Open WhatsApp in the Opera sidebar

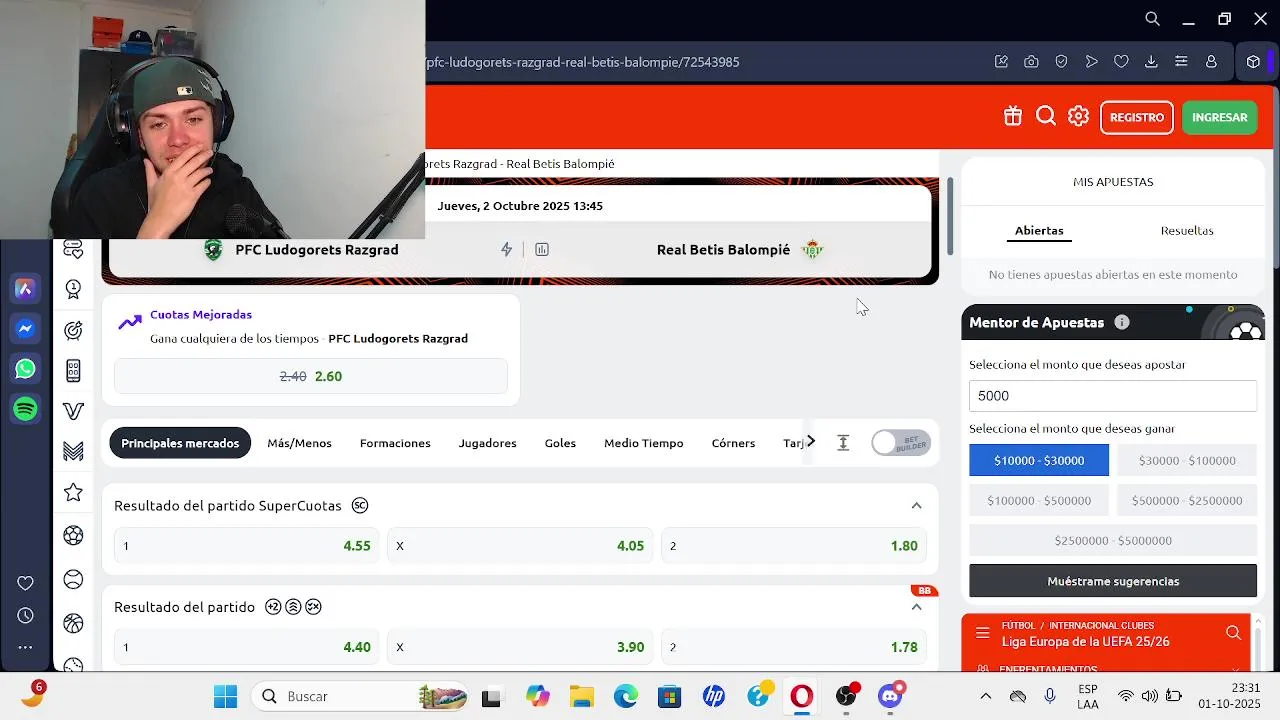click(x=26, y=369)
